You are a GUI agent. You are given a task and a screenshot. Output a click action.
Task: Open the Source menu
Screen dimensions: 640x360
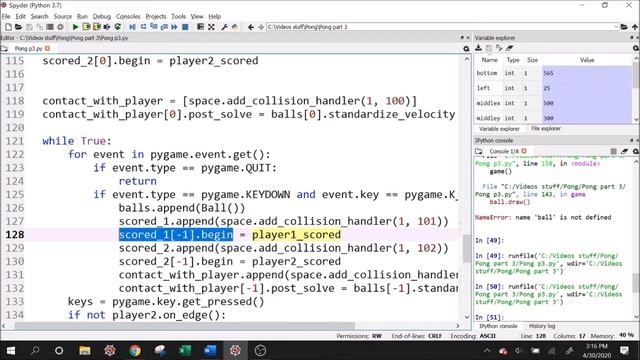coord(63,16)
